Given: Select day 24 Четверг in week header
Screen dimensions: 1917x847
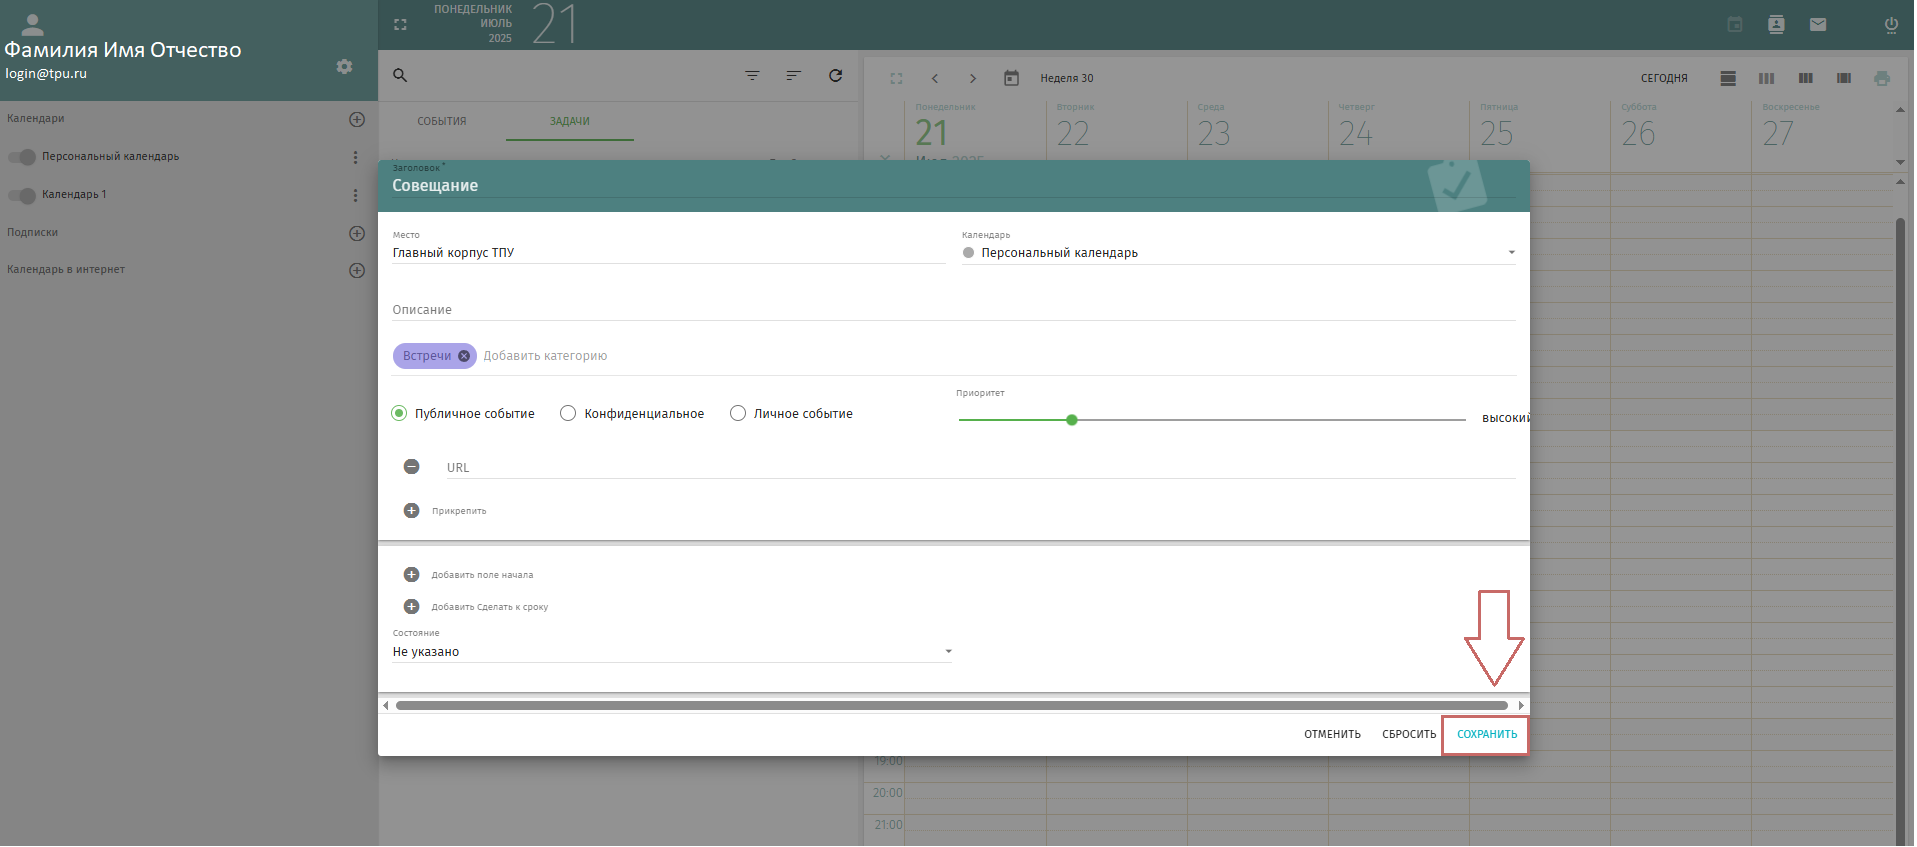Looking at the screenshot, I should [x=1356, y=133].
